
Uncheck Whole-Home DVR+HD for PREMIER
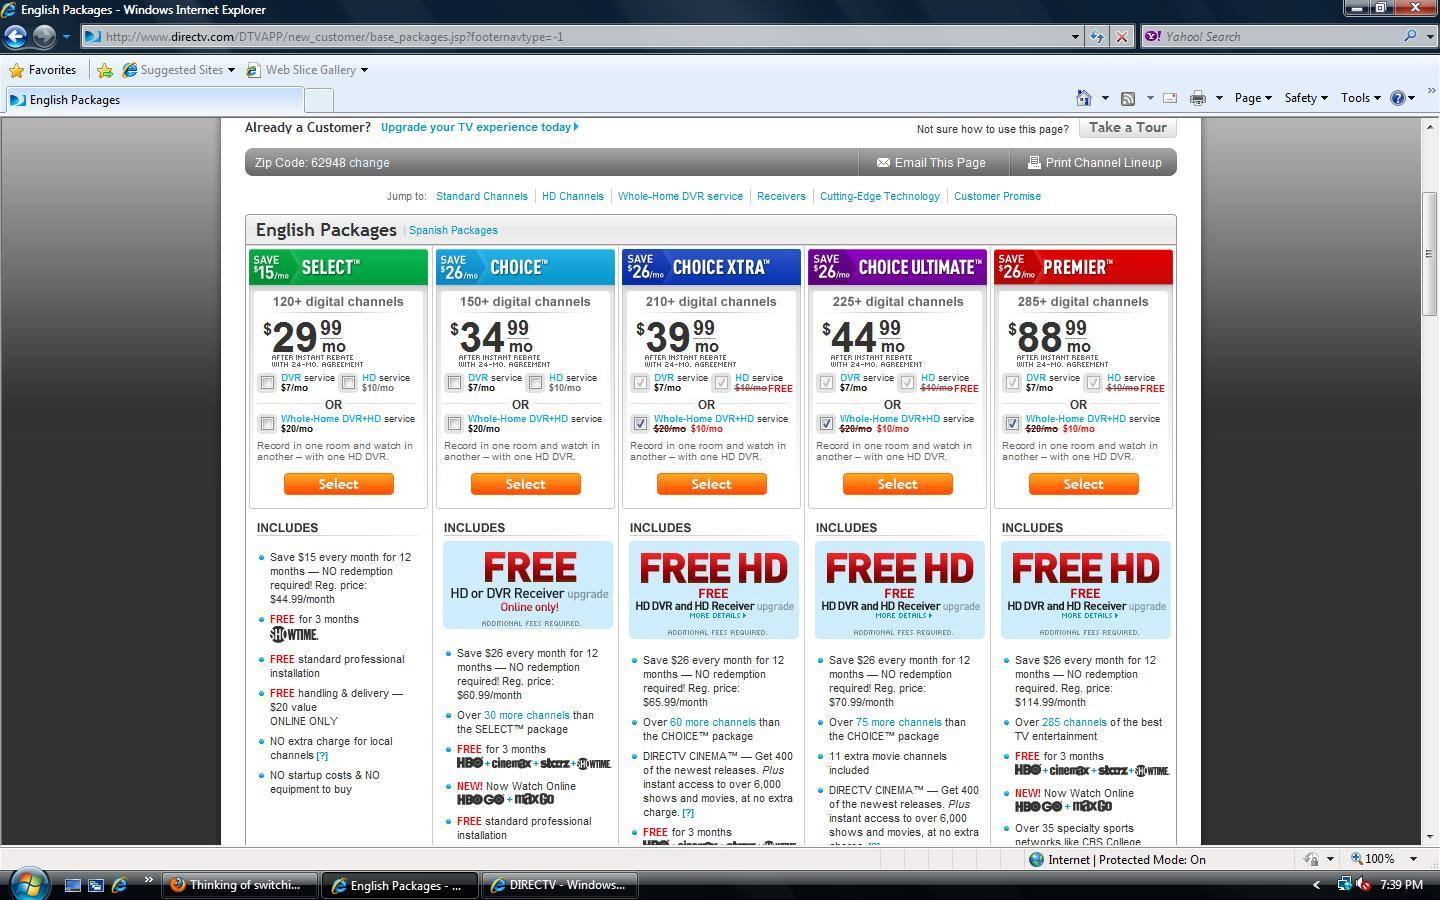1012,423
